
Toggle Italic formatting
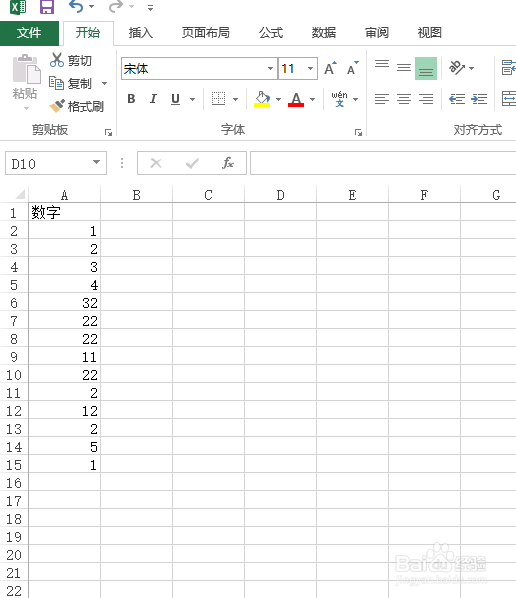click(153, 99)
